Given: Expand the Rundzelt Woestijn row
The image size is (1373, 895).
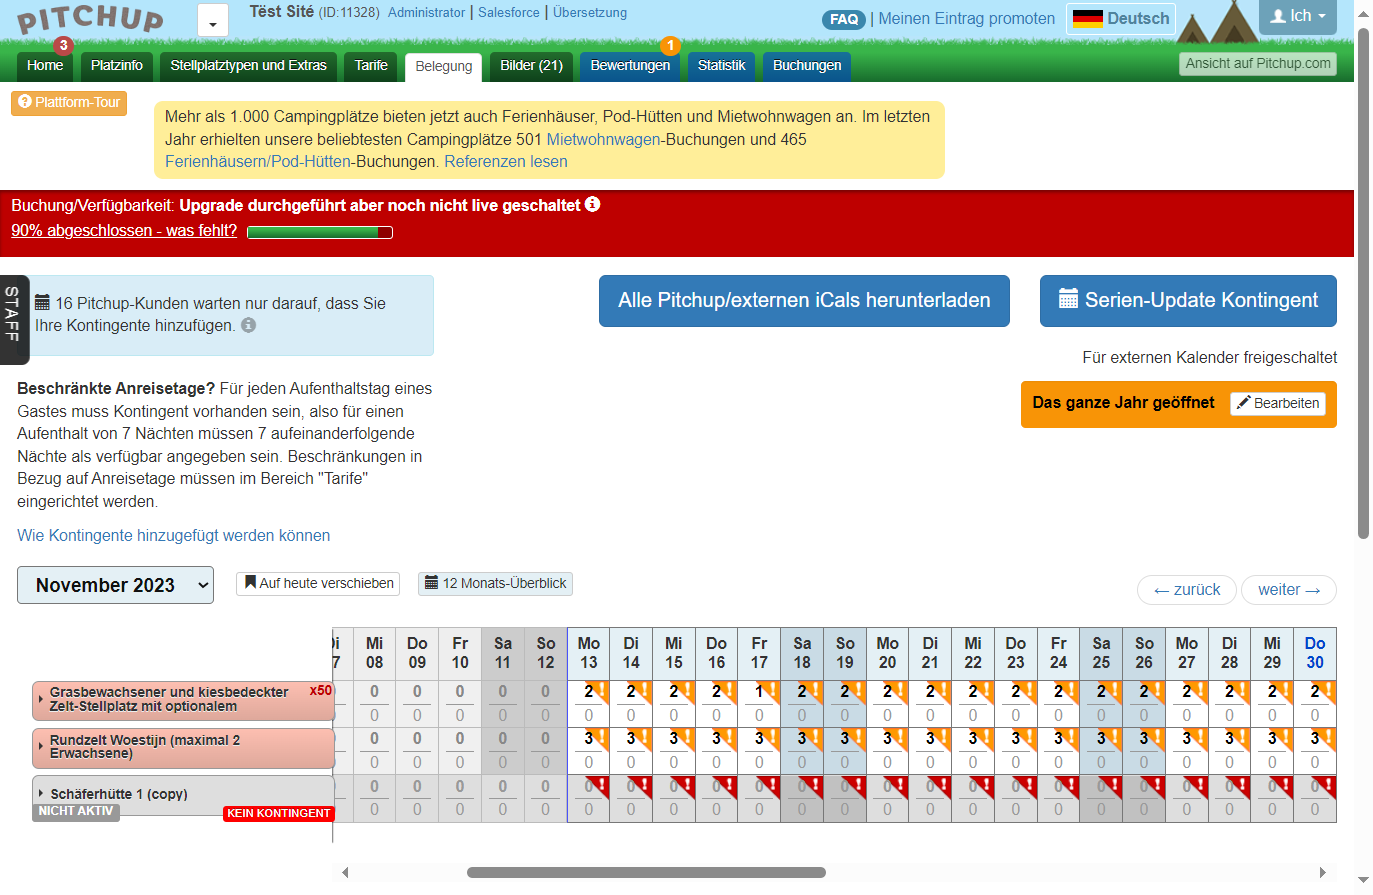Looking at the screenshot, I should click(x=41, y=746).
